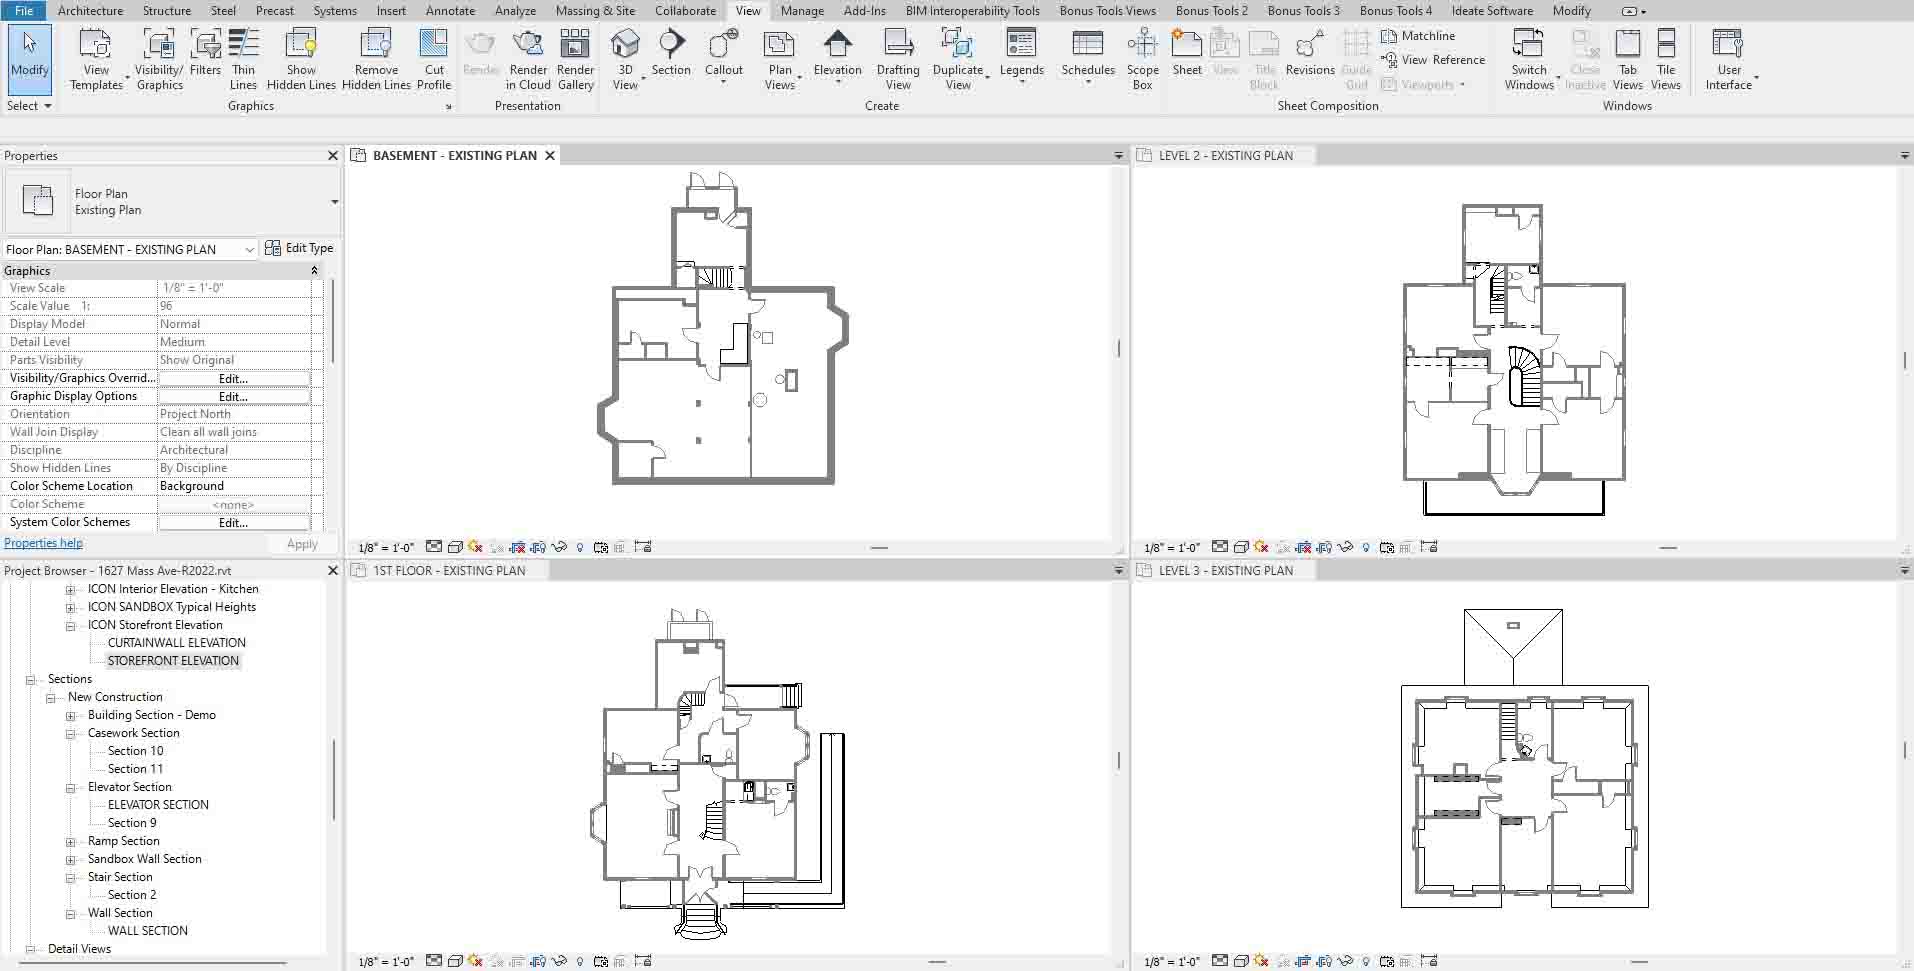
Task: Expand the Ramp Section tree node
Action: pyautogui.click(x=71, y=841)
